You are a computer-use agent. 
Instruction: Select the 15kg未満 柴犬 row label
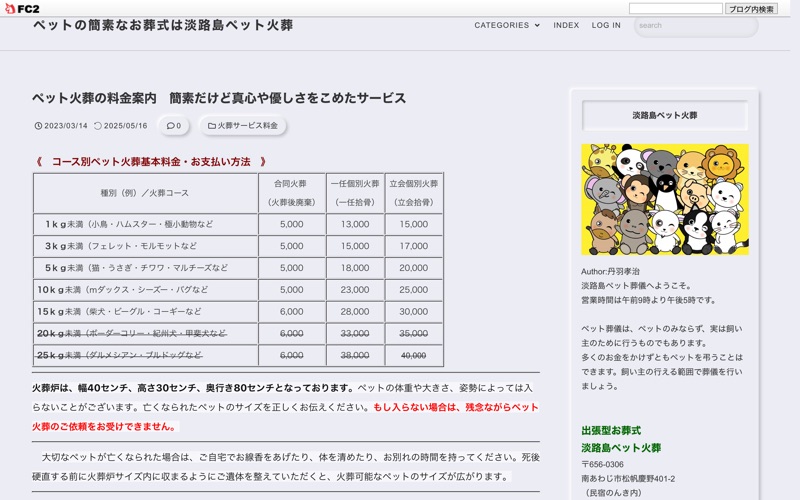coord(119,312)
